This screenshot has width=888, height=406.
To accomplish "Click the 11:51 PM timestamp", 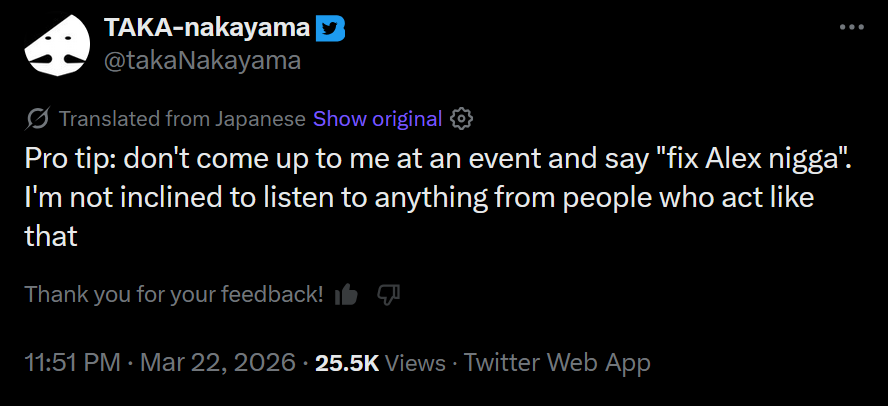I will point(72,362).
